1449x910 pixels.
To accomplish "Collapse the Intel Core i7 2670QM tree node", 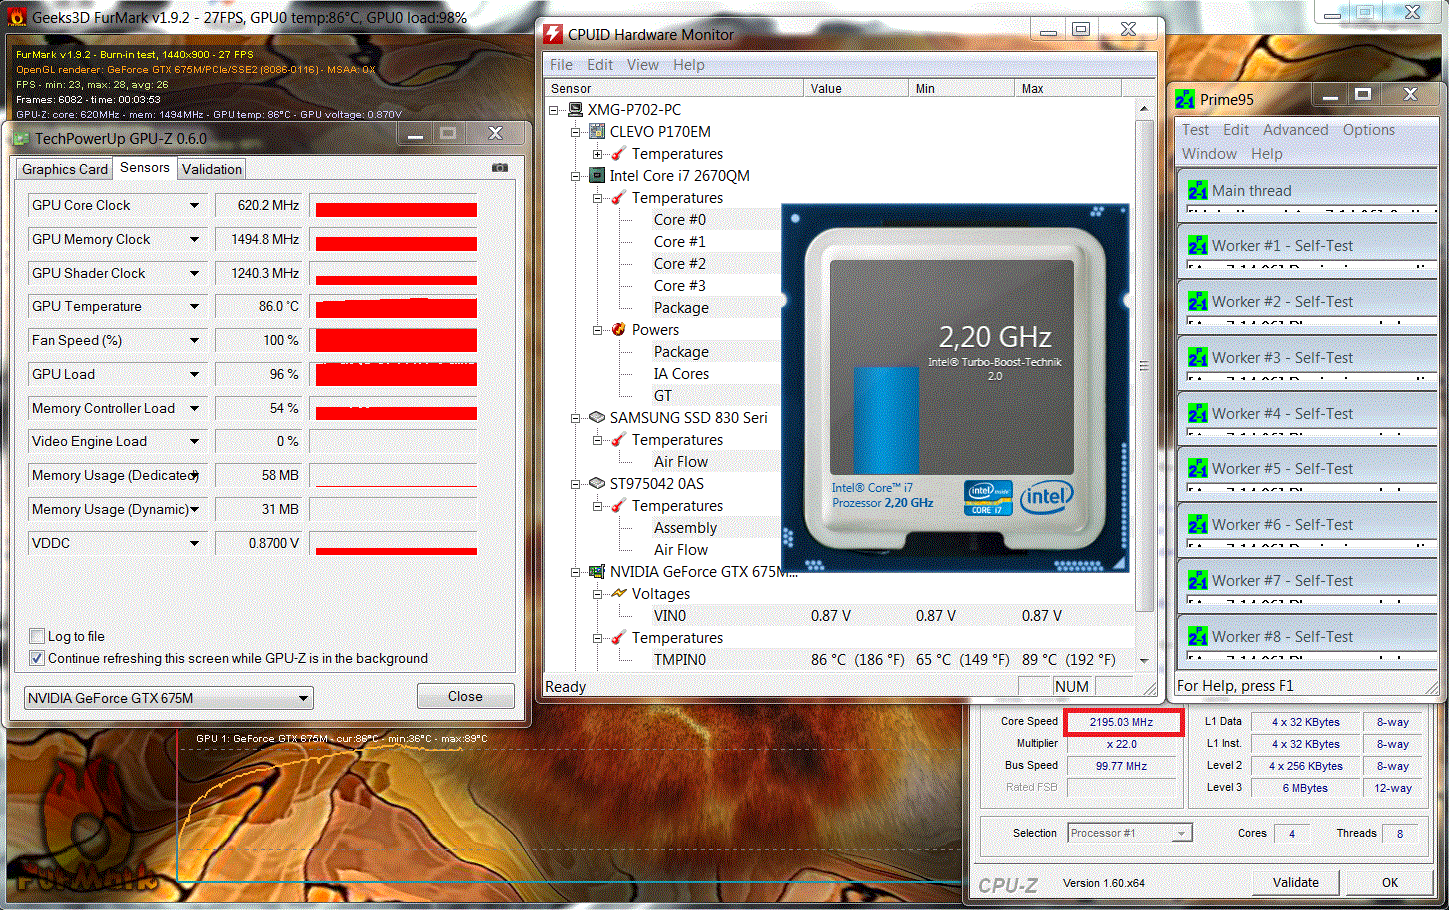I will (x=576, y=176).
